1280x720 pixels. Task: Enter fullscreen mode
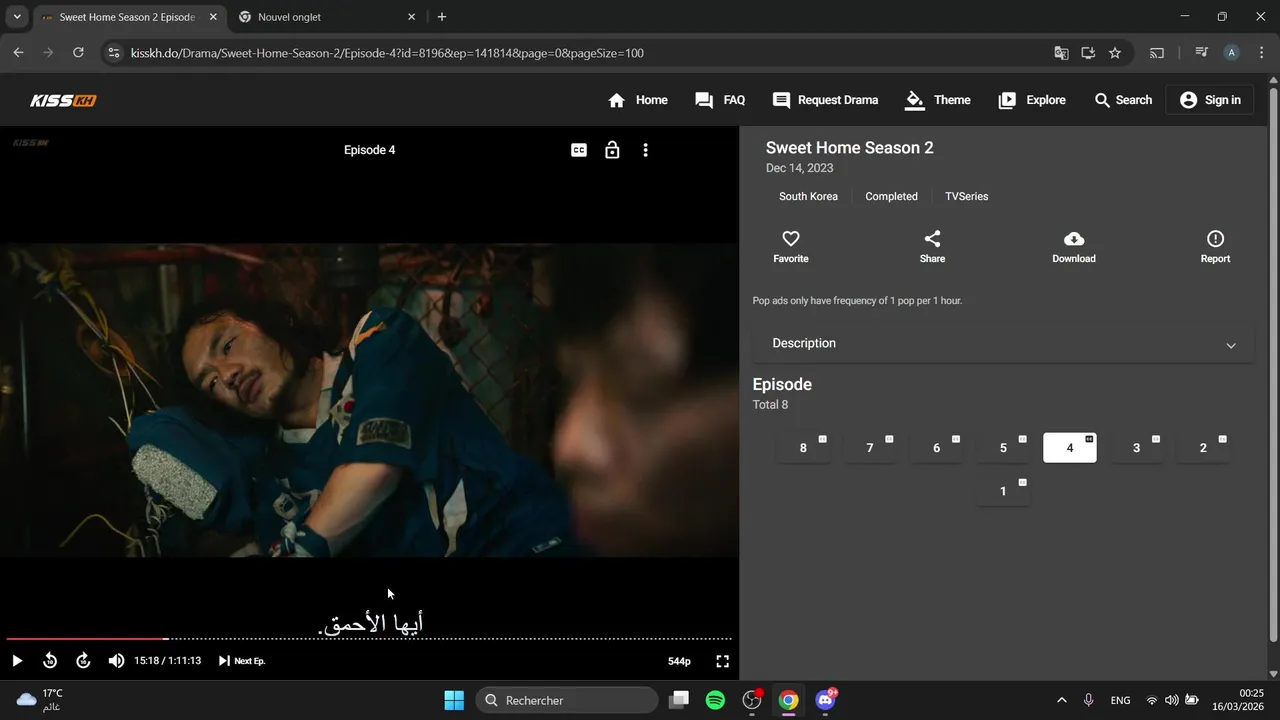pos(722,661)
